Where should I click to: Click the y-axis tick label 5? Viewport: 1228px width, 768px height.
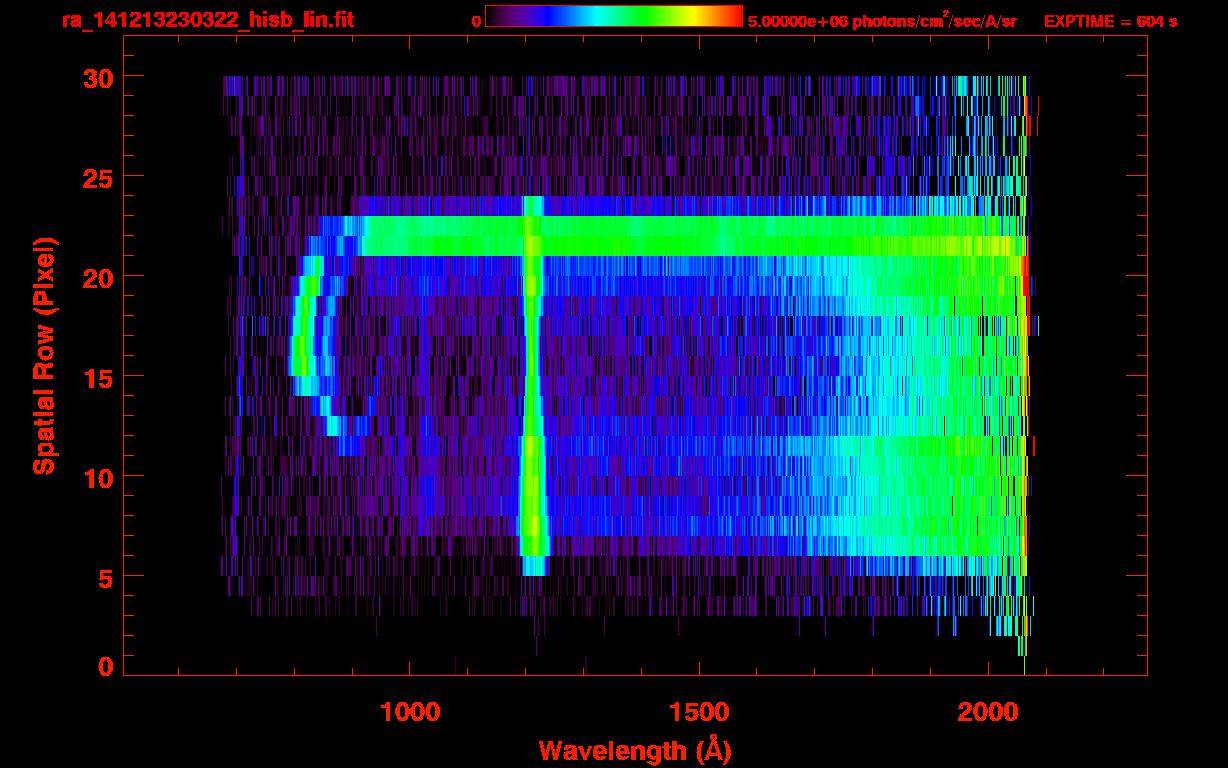(104, 577)
